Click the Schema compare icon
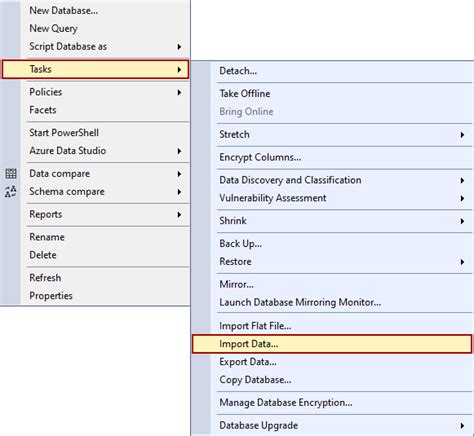The image size is (474, 436). pos(11,192)
